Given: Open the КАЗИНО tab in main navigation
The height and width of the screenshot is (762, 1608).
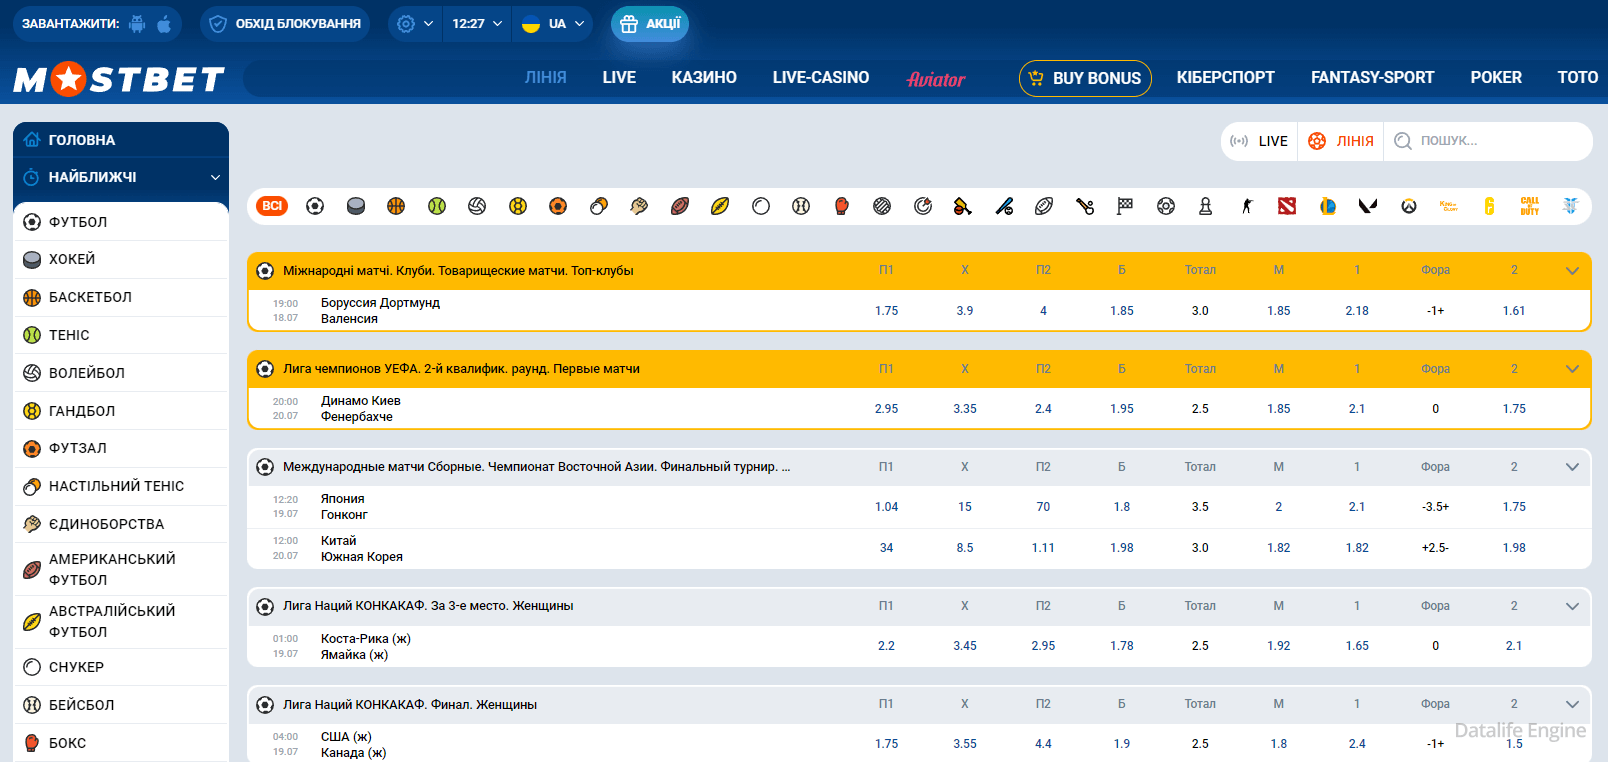Looking at the screenshot, I should coord(703,78).
